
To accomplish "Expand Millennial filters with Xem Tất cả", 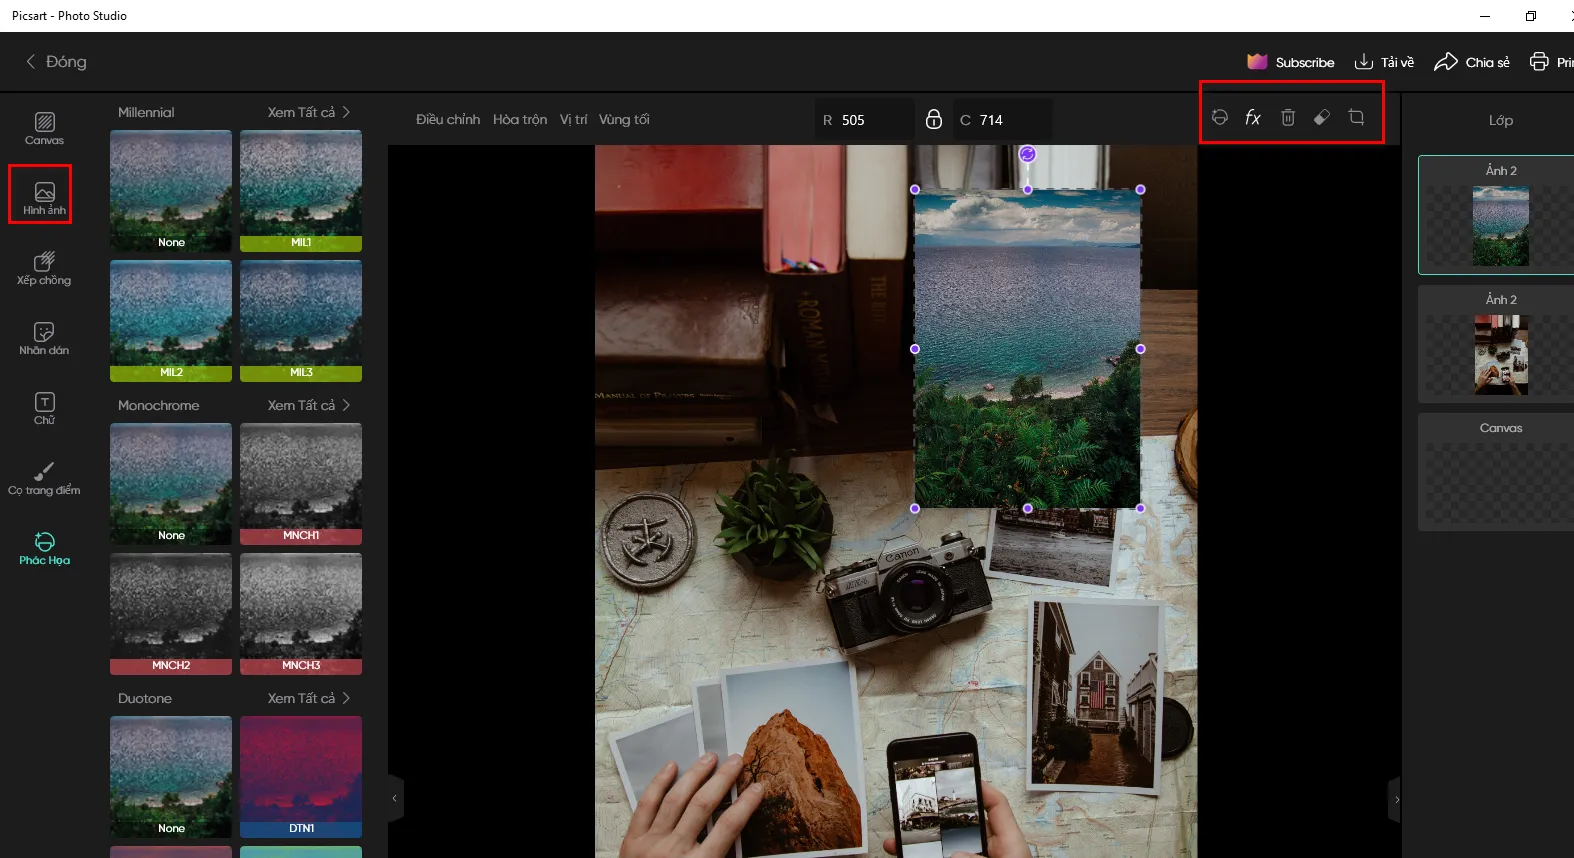I will click(x=308, y=112).
